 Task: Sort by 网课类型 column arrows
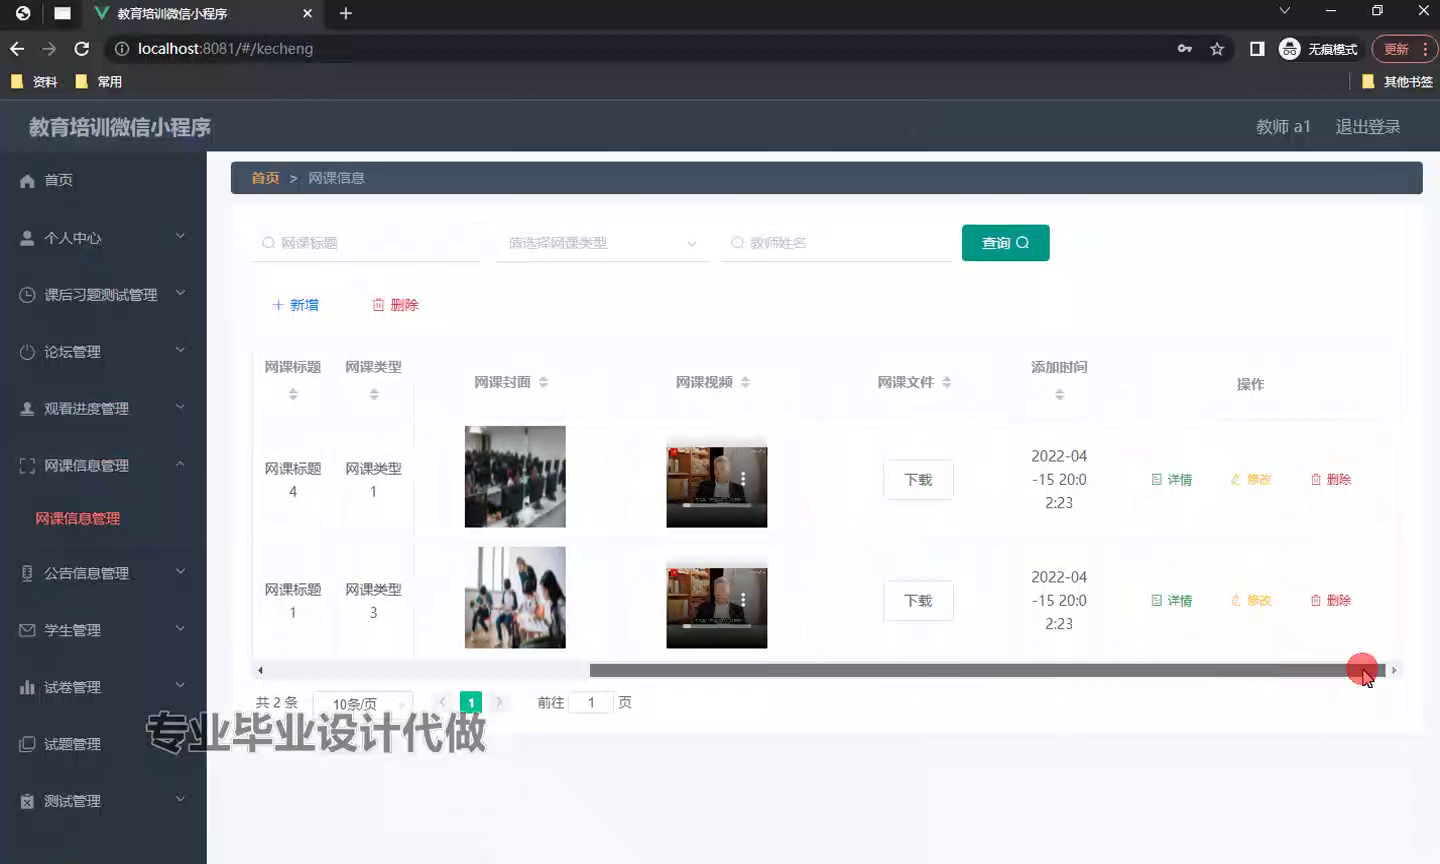[374, 395]
